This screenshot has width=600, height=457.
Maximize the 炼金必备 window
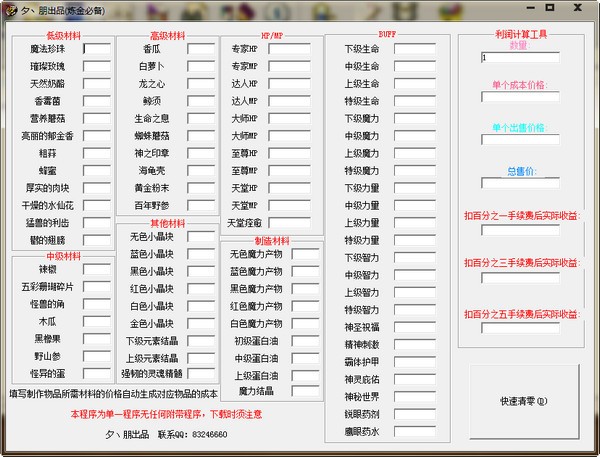(x=550, y=8)
